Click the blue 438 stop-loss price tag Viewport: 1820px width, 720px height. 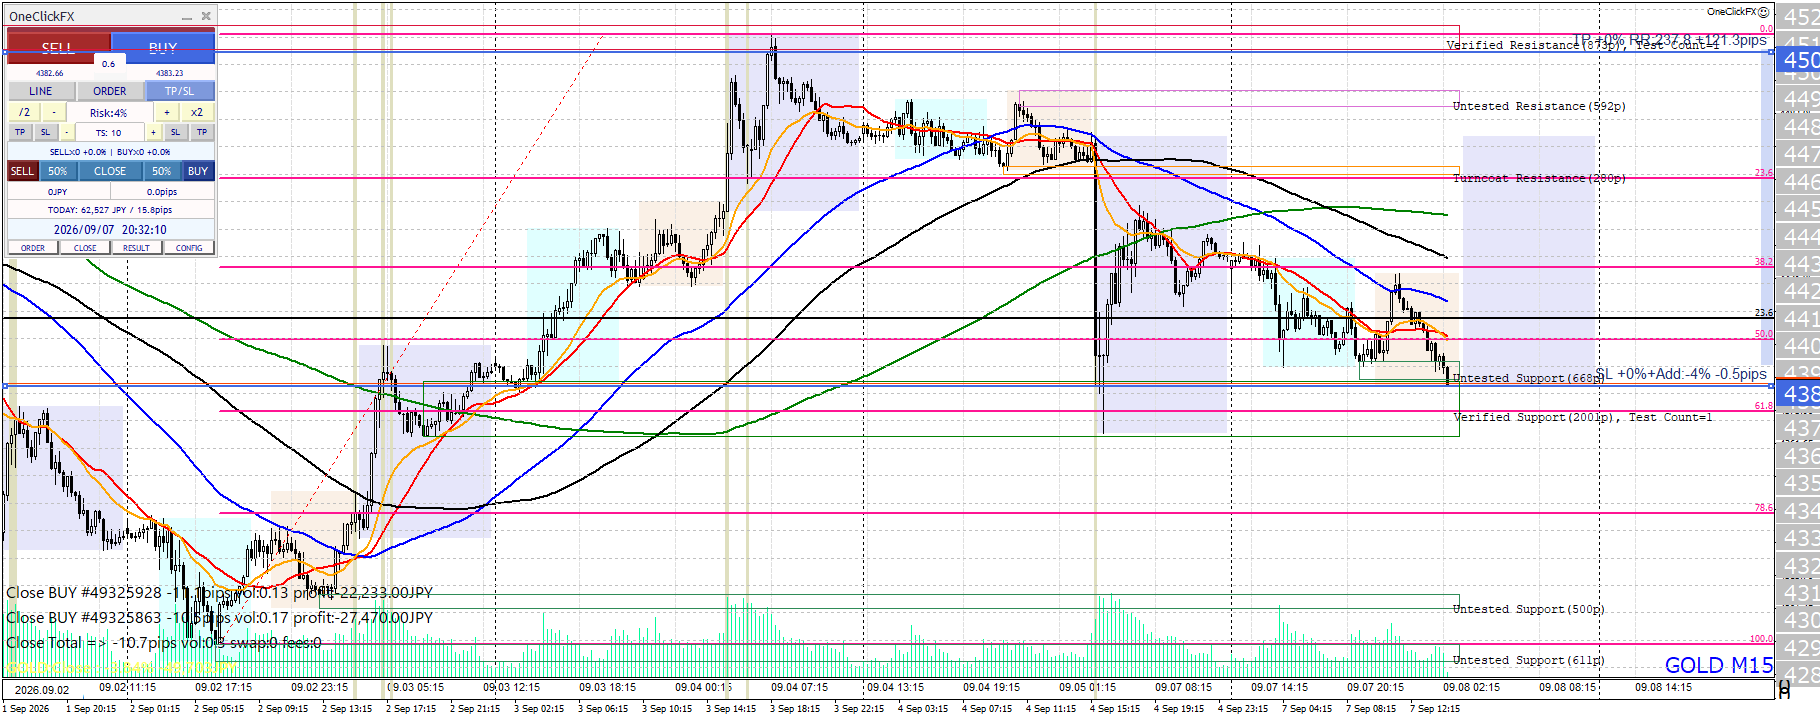coord(1800,394)
